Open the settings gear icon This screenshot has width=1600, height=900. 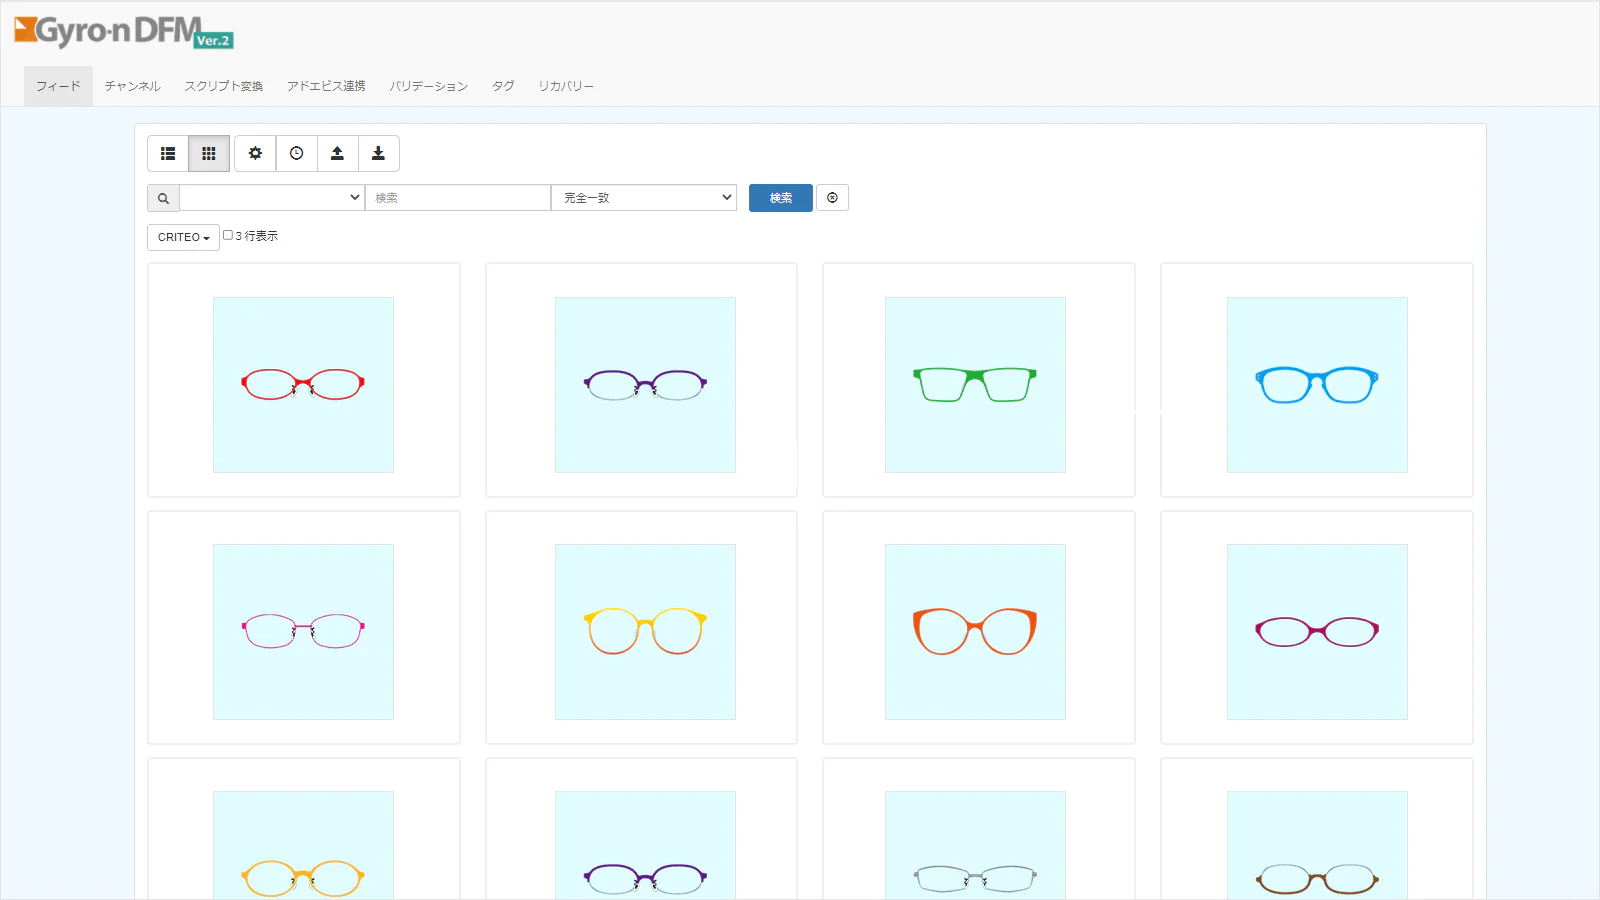pos(255,154)
